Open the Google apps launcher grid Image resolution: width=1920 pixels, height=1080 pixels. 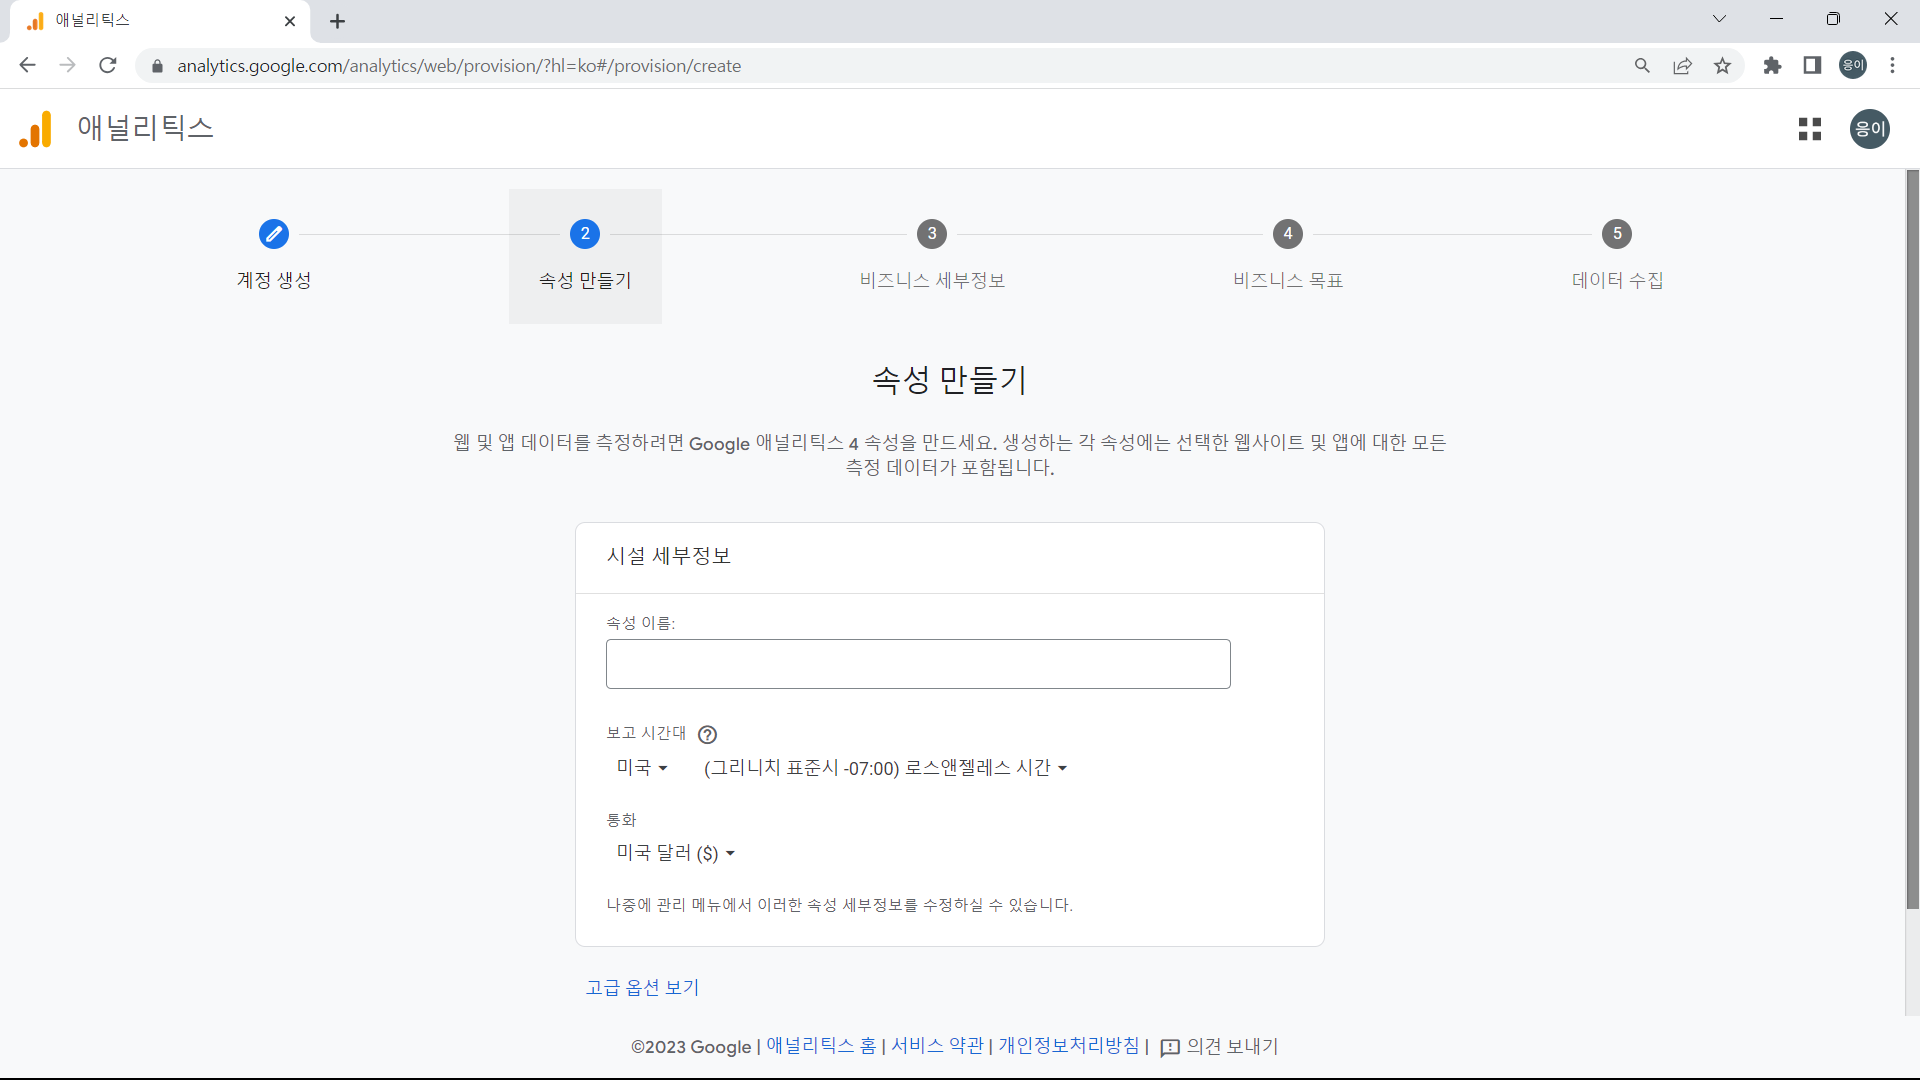(x=1810, y=128)
